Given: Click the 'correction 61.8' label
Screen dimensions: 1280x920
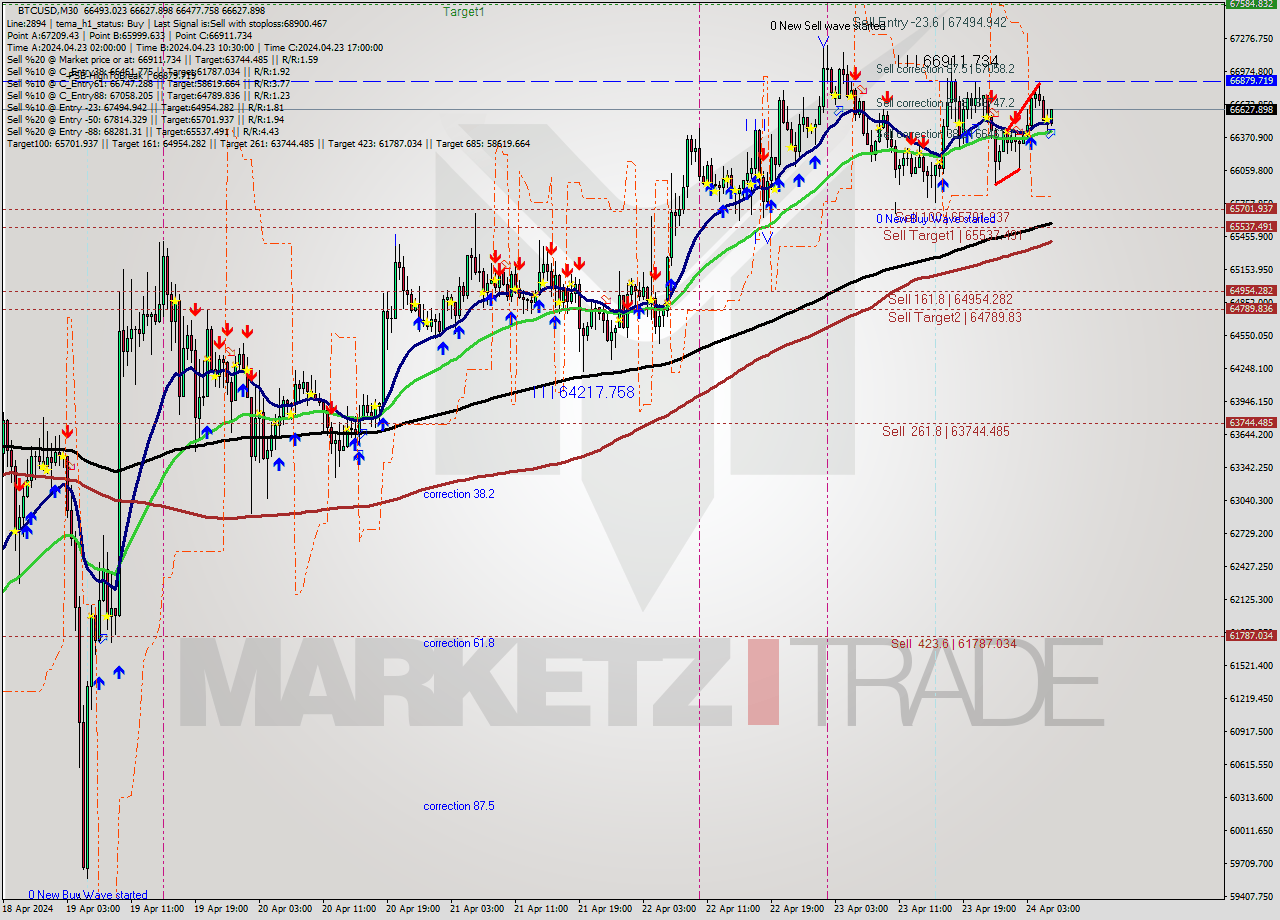Looking at the screenshot, I should coord(458,643).
